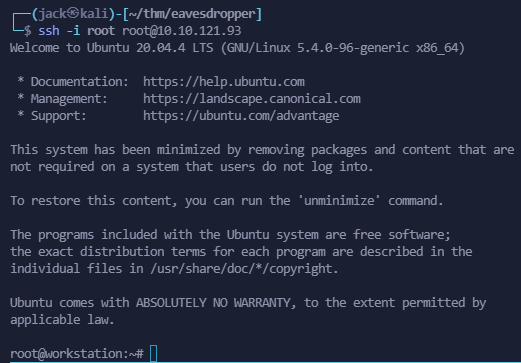Click the ~/thm/eavesdropper directory path

point(192,14)
